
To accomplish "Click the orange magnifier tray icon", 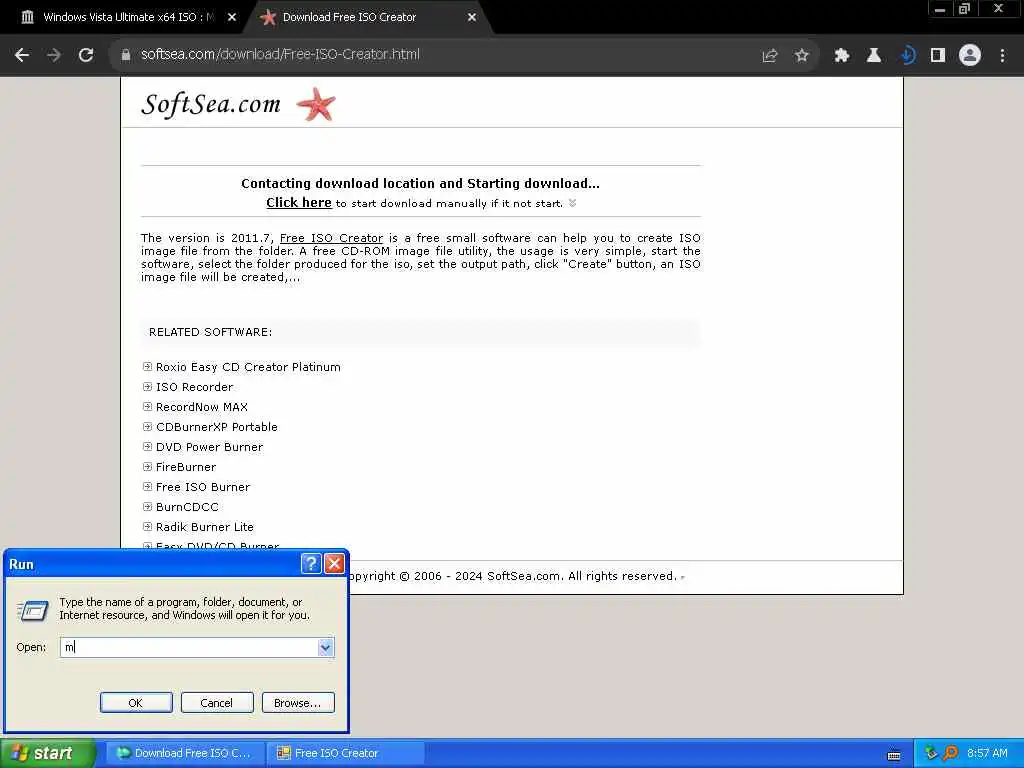I will (950, 754).
